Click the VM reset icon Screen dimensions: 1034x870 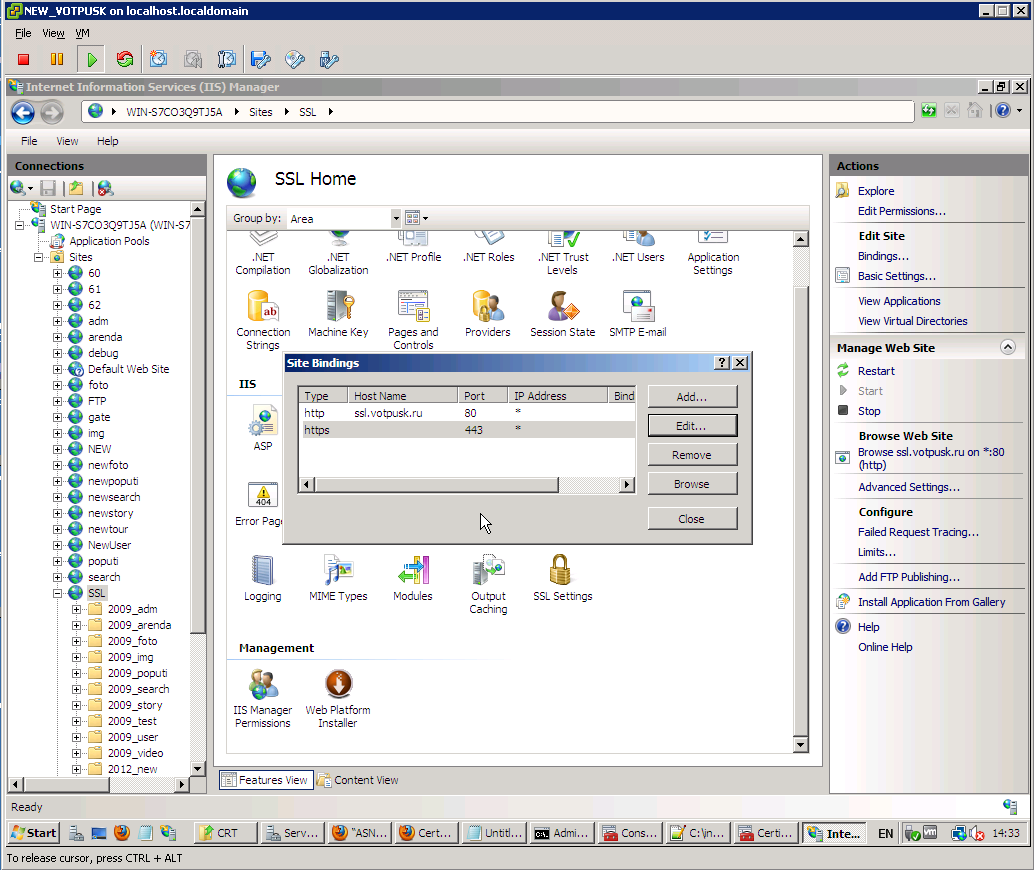(x=125, y=59)
